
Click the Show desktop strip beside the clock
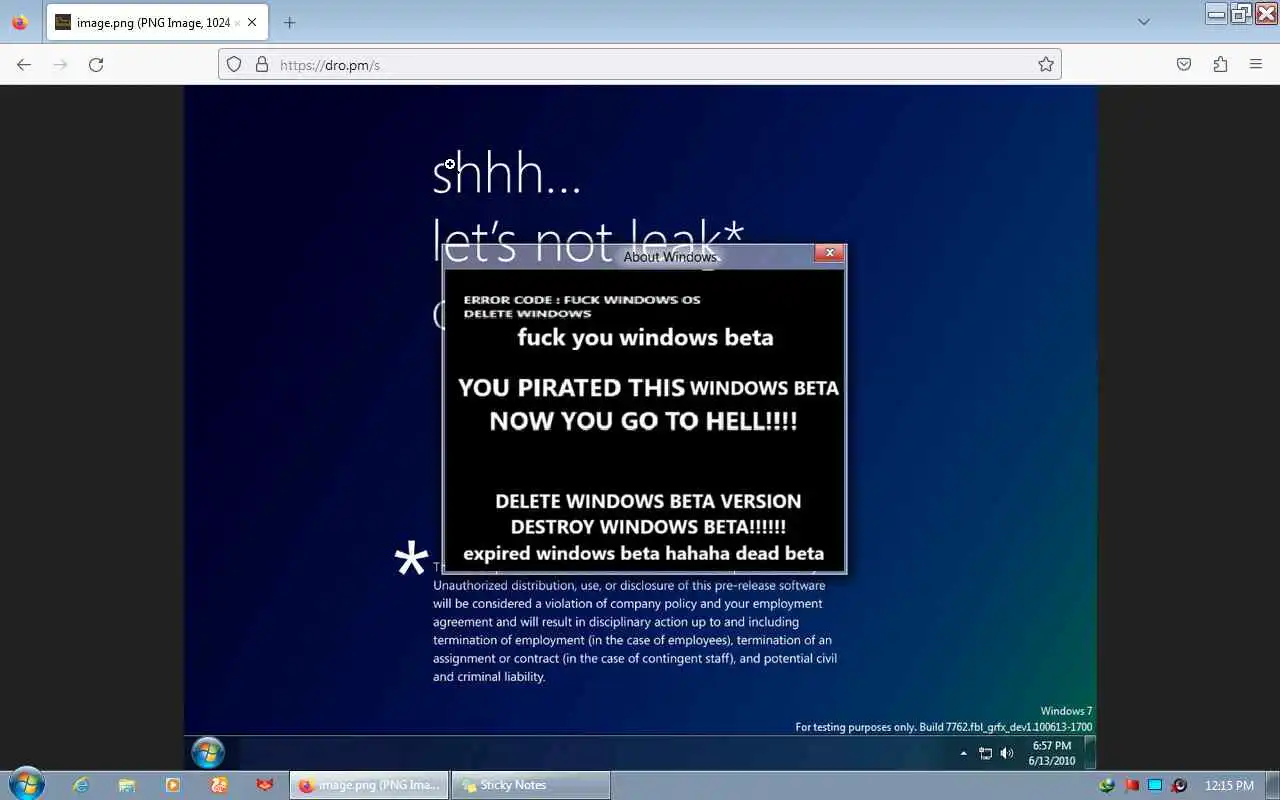click(x=1273, y=785)
